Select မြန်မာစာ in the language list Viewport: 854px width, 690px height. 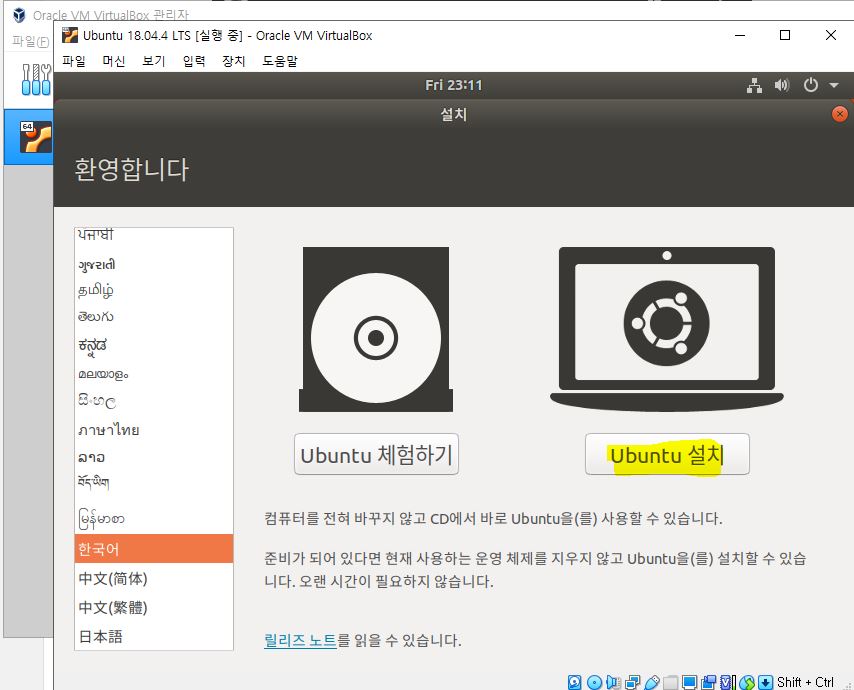[154, 518]
